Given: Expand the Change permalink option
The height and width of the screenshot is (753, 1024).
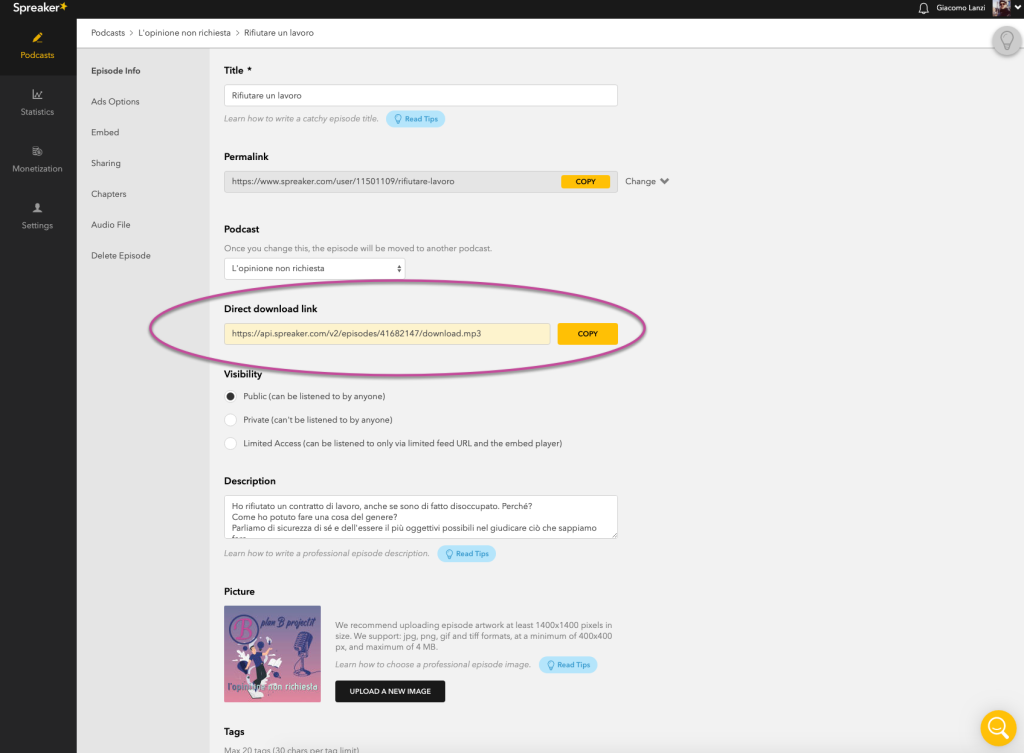Looking at the screenshot, I should 647,182.
